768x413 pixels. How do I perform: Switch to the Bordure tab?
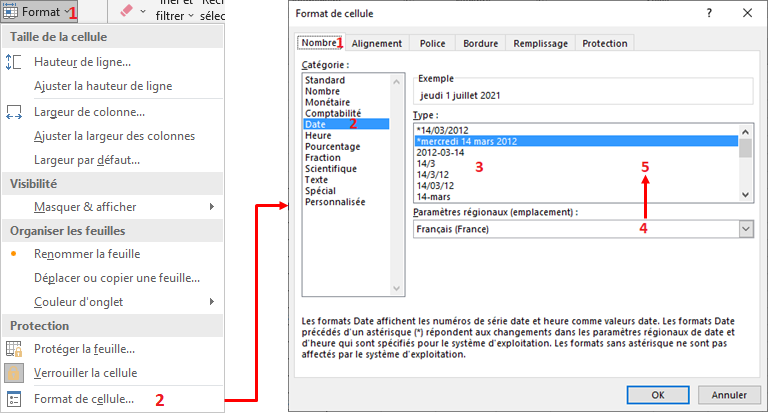pyautogui.click(x=480, y=43)
